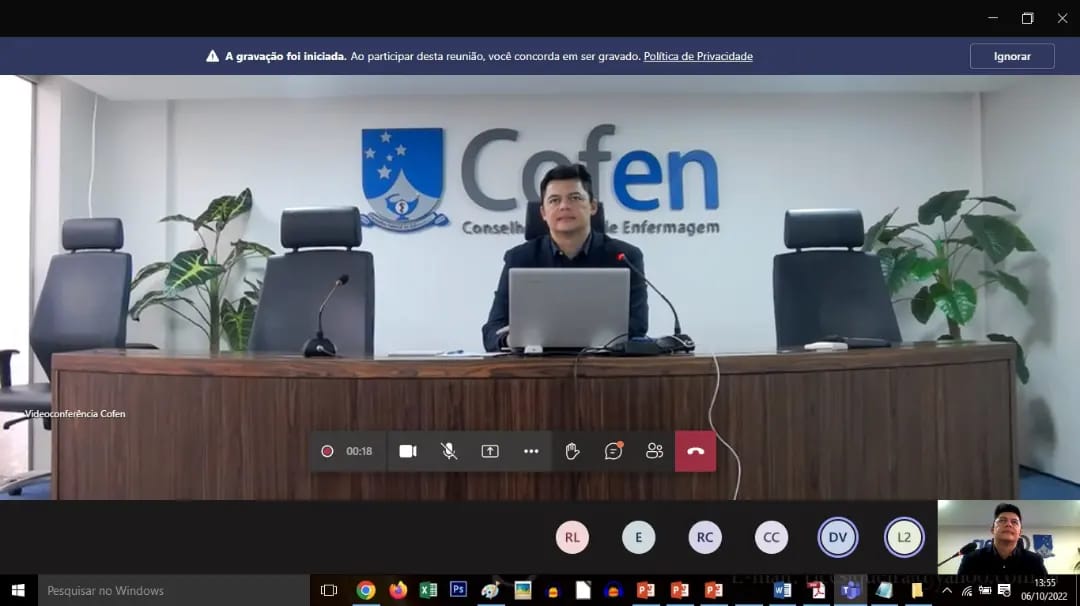Check battery status in system tray

point(985,590)
